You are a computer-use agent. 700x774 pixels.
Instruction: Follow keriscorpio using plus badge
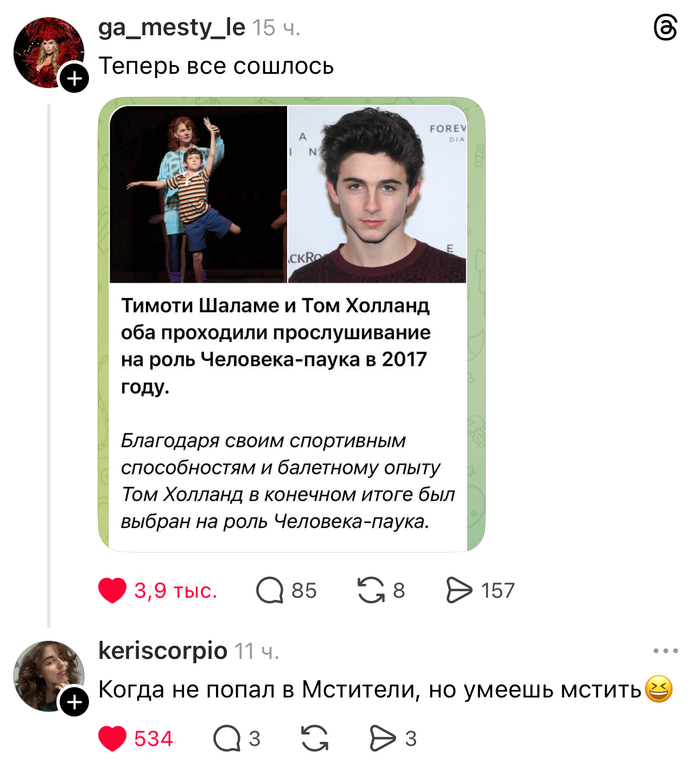coord(74,702)
